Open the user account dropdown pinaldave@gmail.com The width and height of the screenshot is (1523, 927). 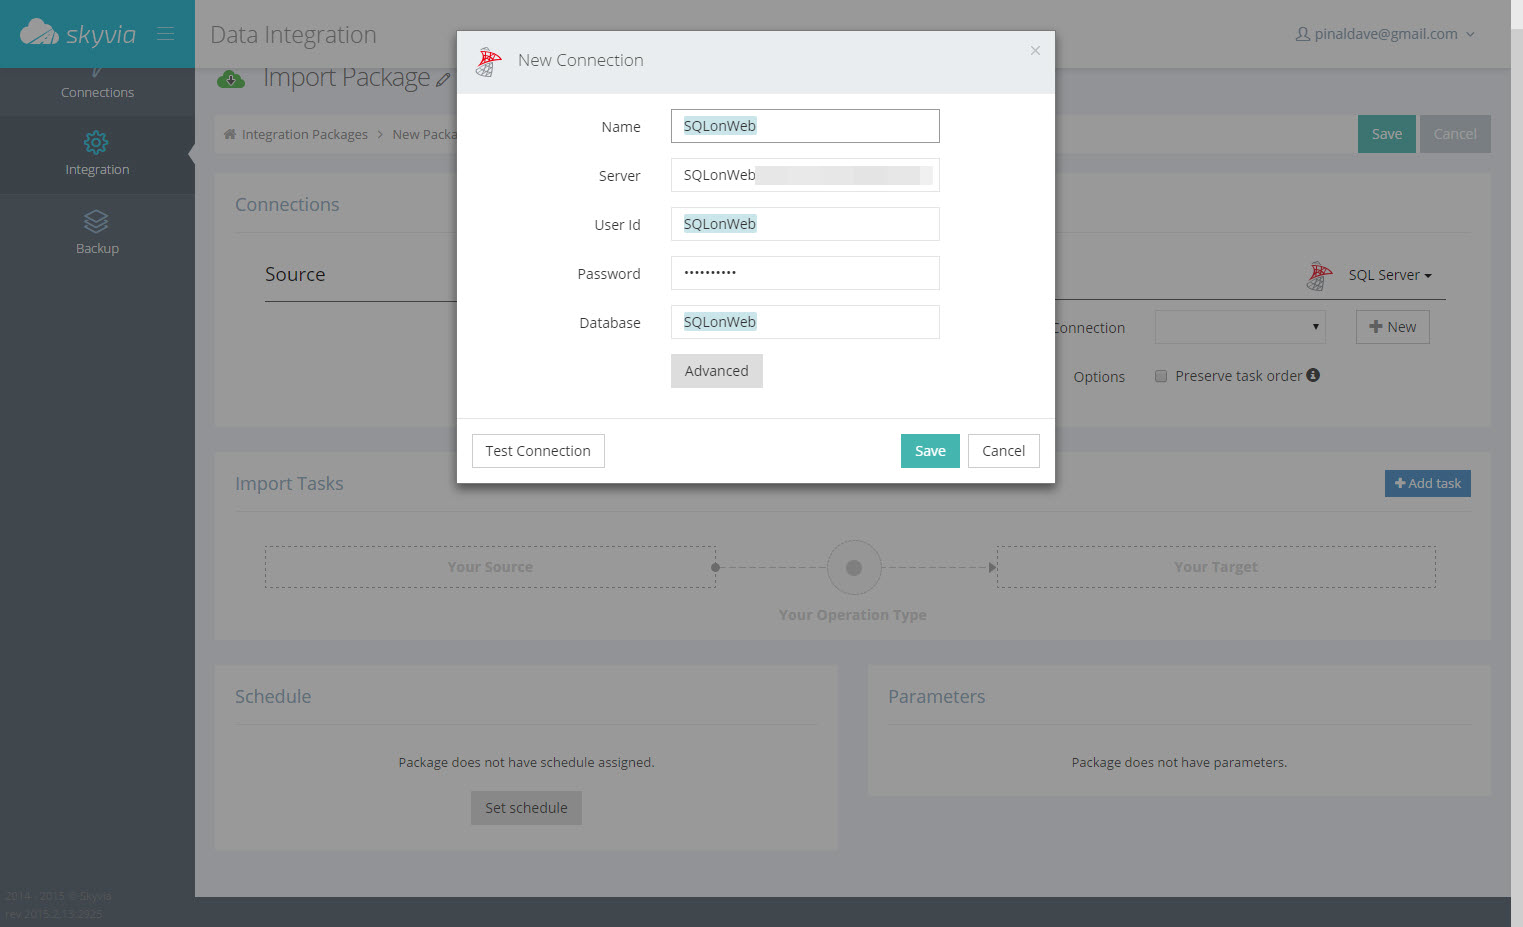[x=1385, y=34]
